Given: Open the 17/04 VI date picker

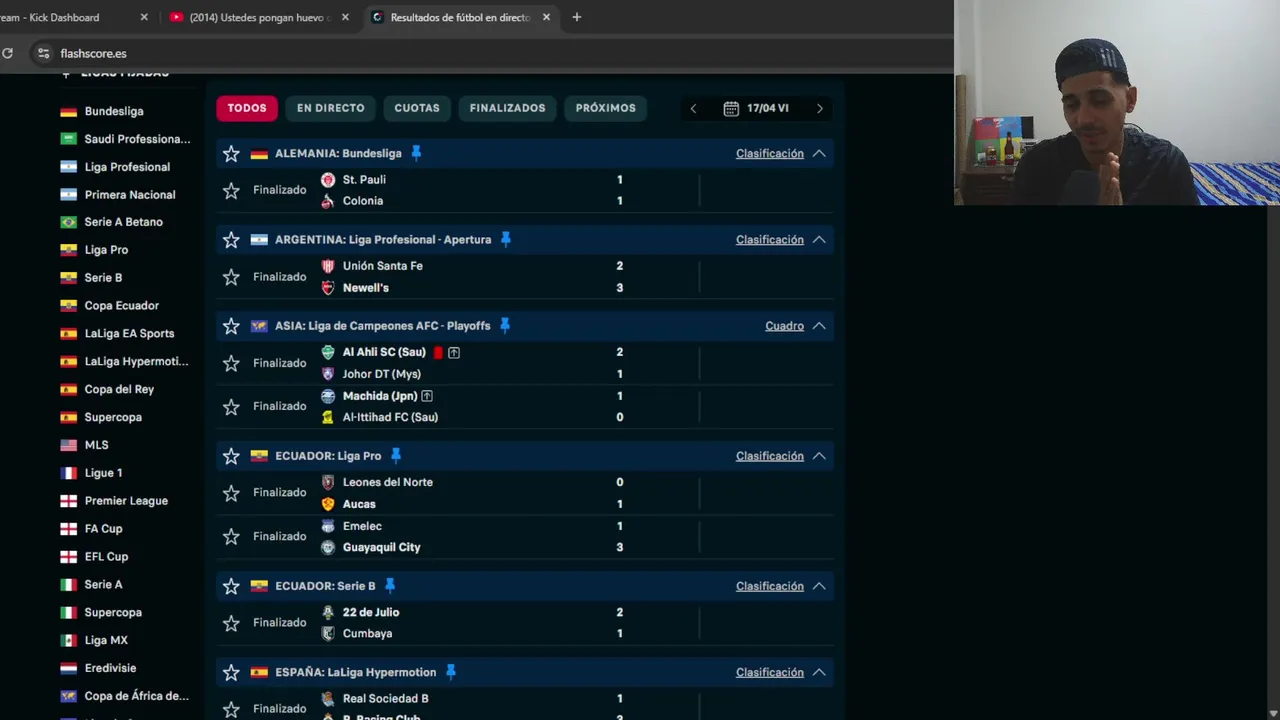Looking at the screenshot, I should click(x=756, y=108).
